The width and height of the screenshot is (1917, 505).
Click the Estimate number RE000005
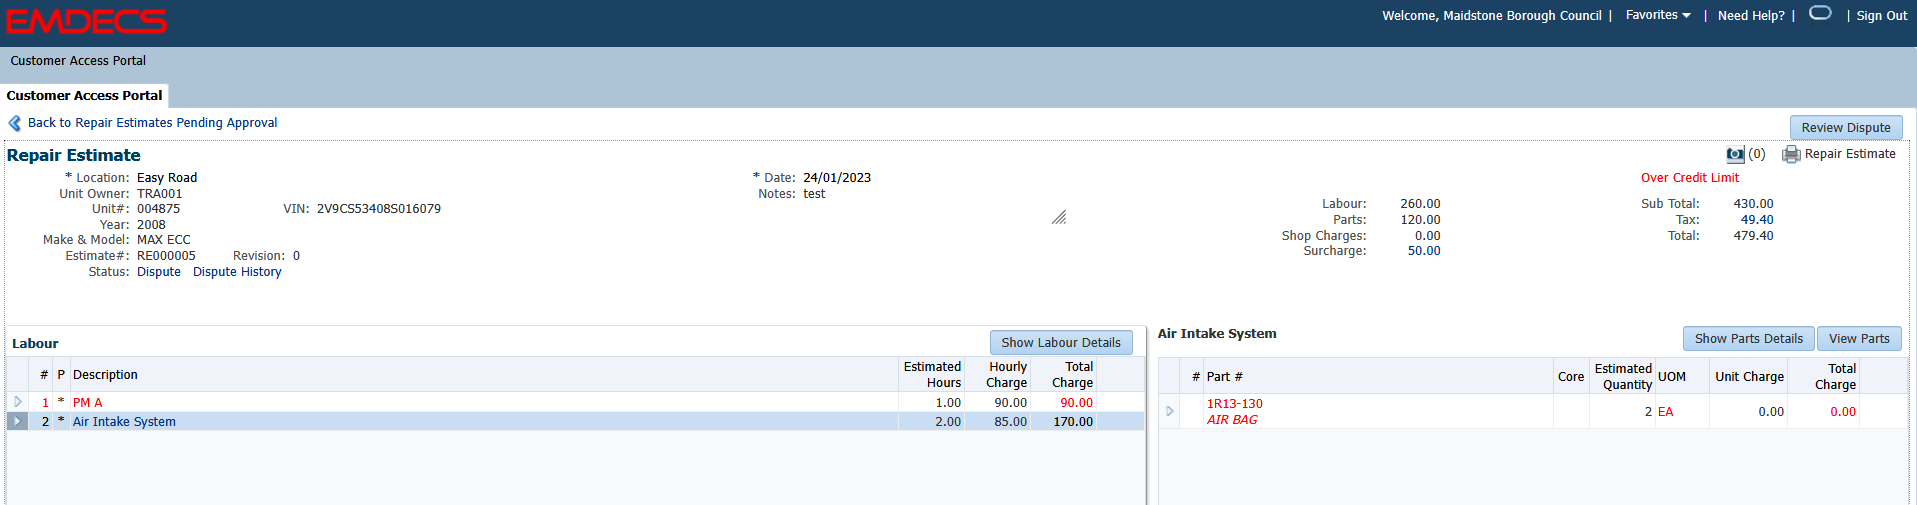pyautogui.click(x=166, y=256)
